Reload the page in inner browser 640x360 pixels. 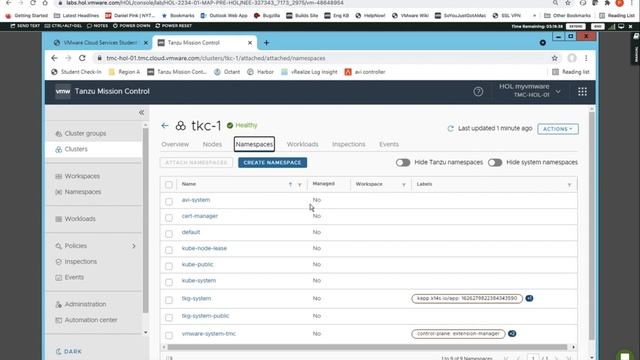tap(82, 58)
